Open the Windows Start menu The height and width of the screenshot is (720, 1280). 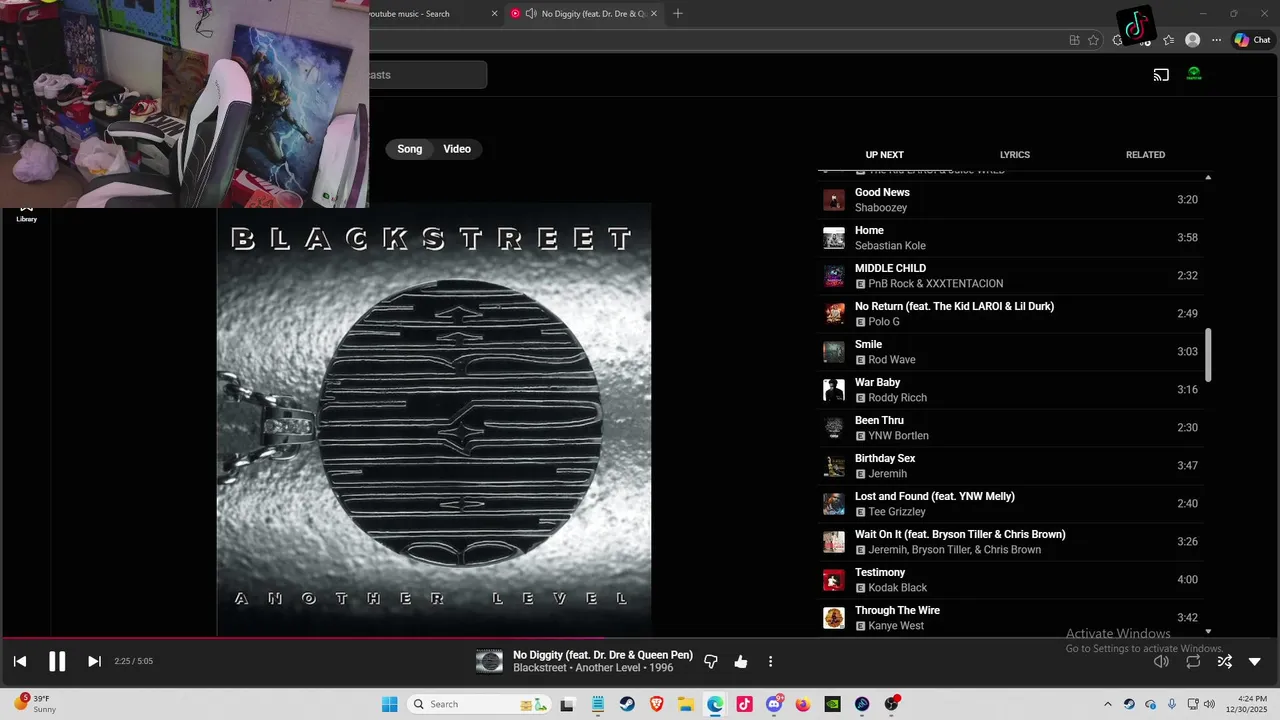389,704
